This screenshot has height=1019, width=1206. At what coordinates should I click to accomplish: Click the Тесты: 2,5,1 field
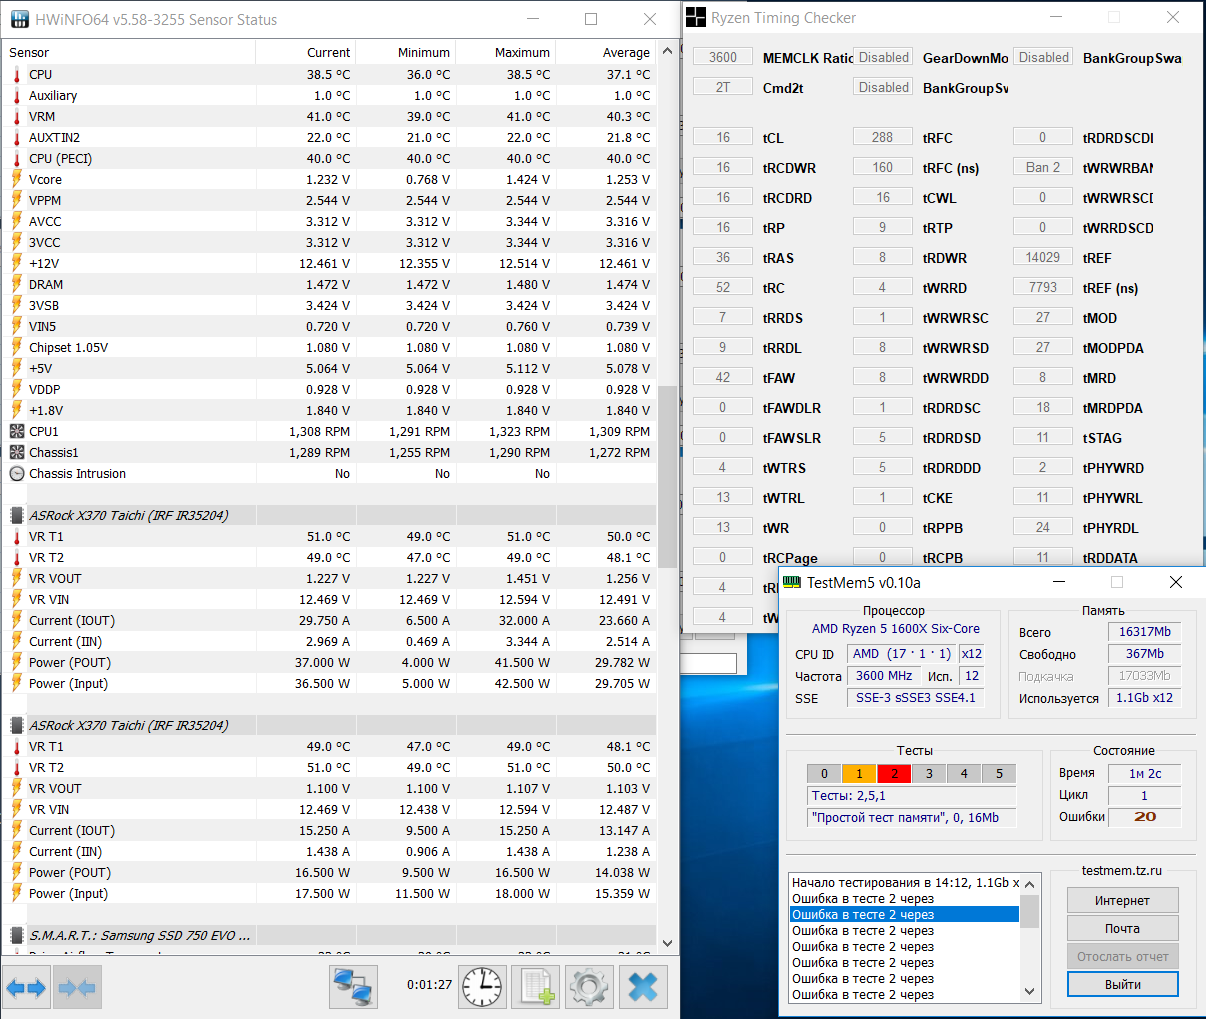tap(911, 796)
